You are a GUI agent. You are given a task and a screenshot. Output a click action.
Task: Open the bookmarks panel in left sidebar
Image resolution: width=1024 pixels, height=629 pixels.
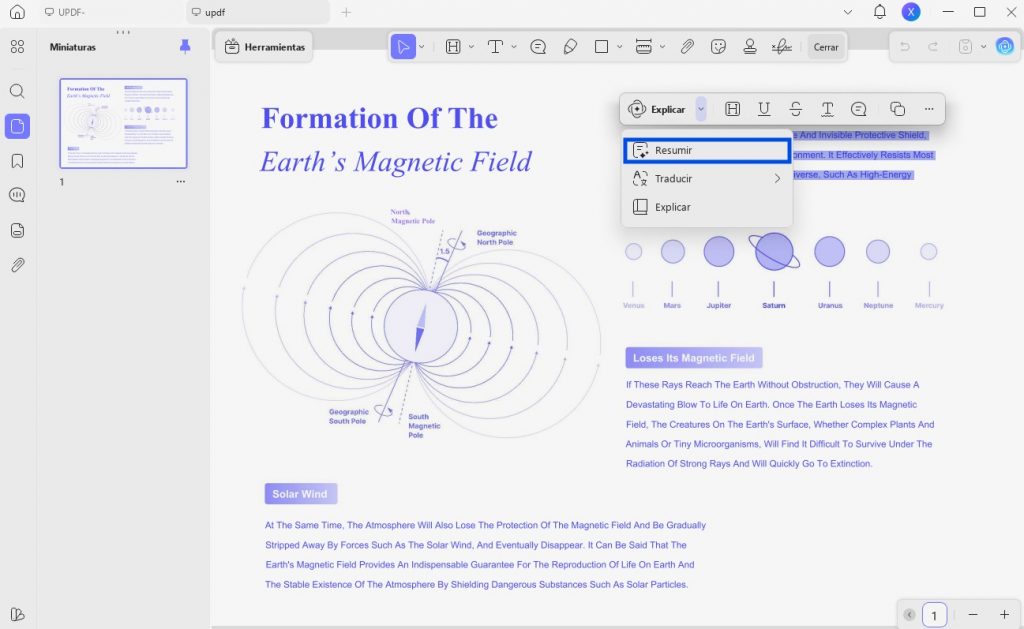18,161
